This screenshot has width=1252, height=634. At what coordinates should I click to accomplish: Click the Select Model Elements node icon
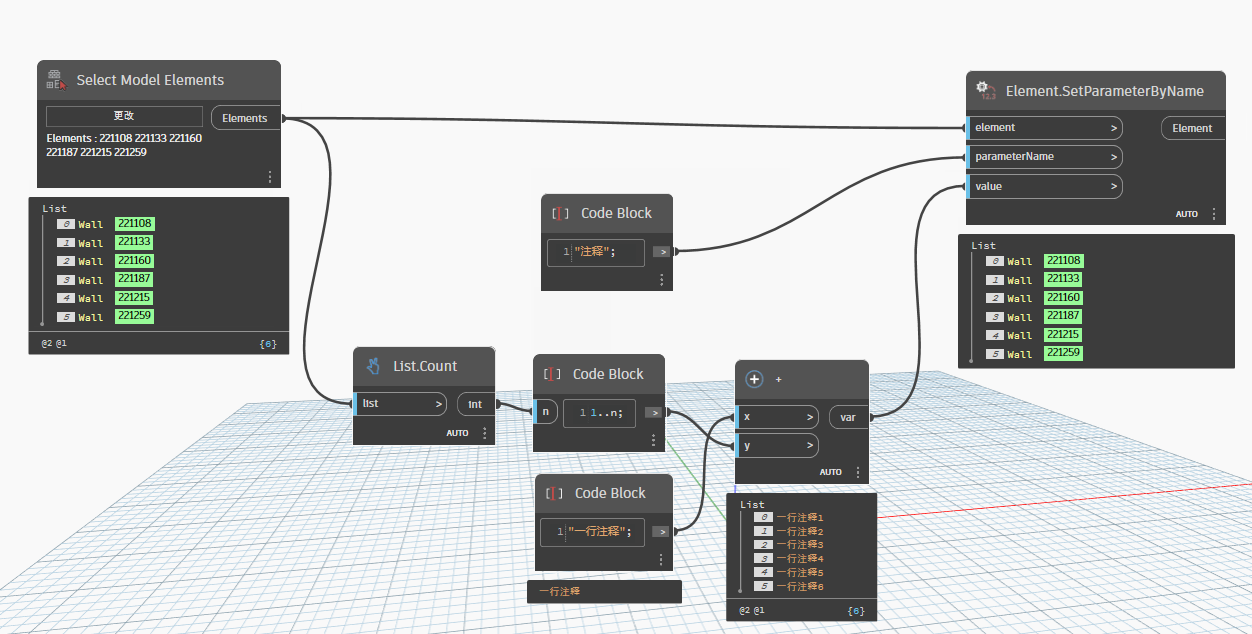pos(56,80)
